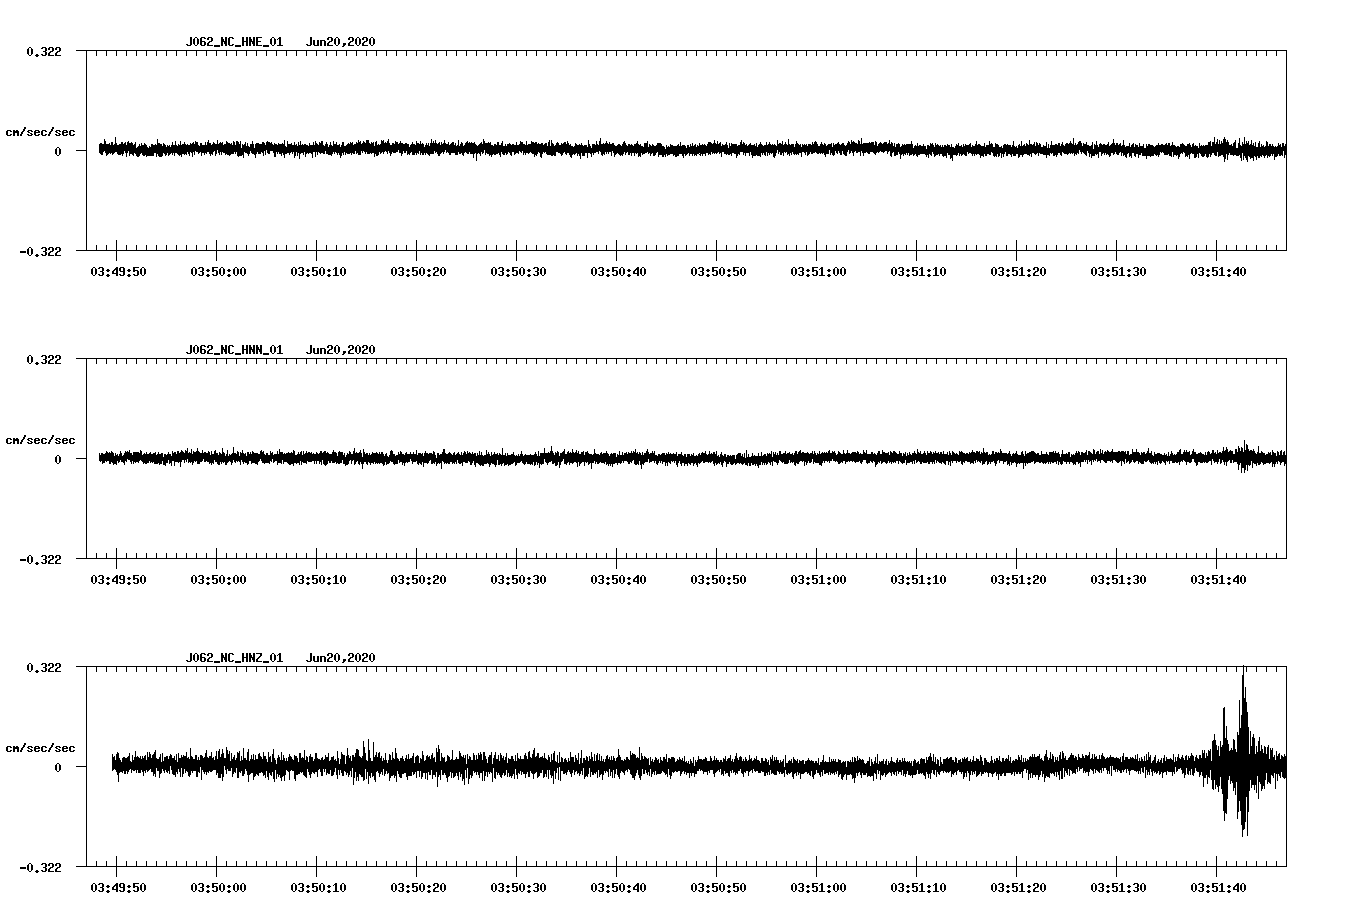Click the cm/sec/sec unit label of HNE plot

coord(40,132)
